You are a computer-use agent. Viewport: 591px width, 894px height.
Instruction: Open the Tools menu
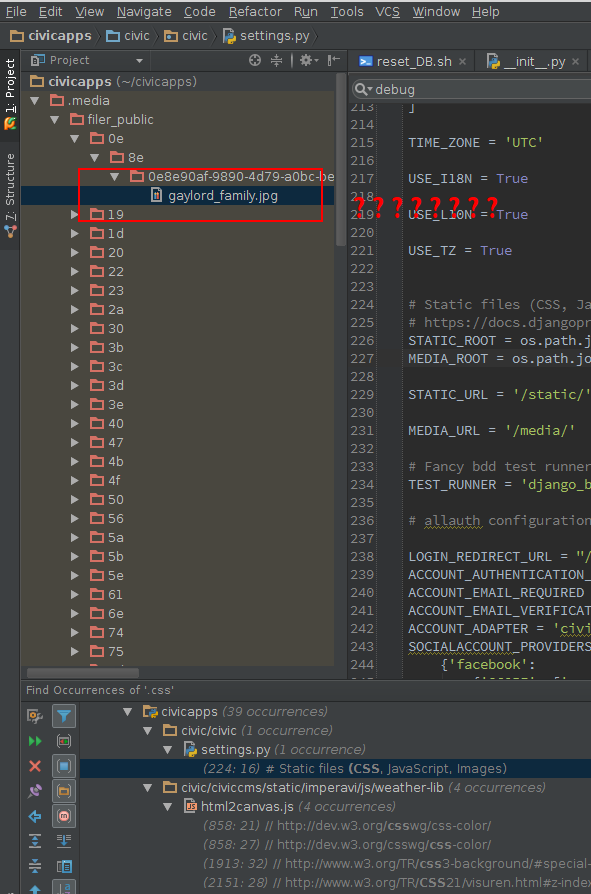tap(347, 11)
